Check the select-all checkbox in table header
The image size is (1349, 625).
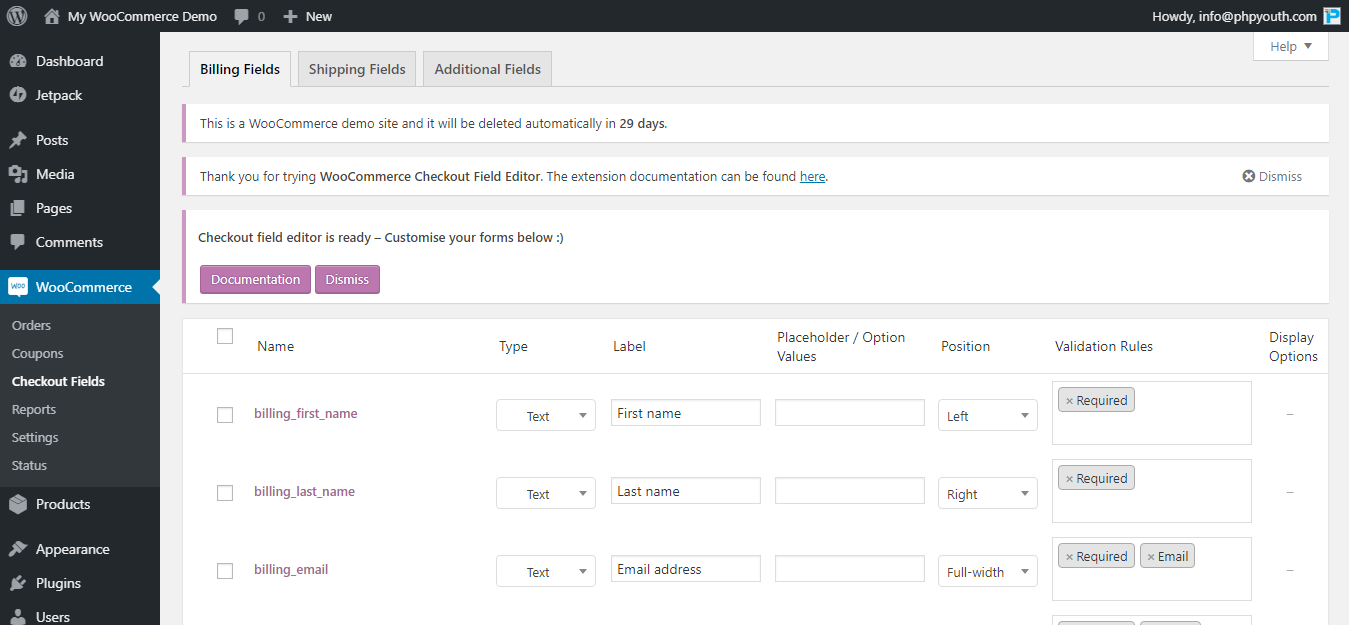(x=224, y=337)
